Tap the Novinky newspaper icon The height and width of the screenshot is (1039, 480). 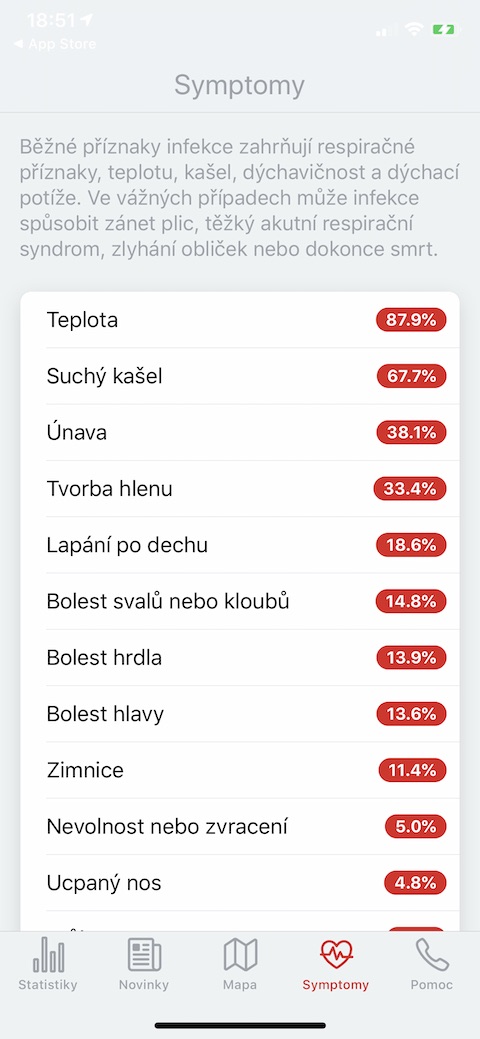point(144,954)
